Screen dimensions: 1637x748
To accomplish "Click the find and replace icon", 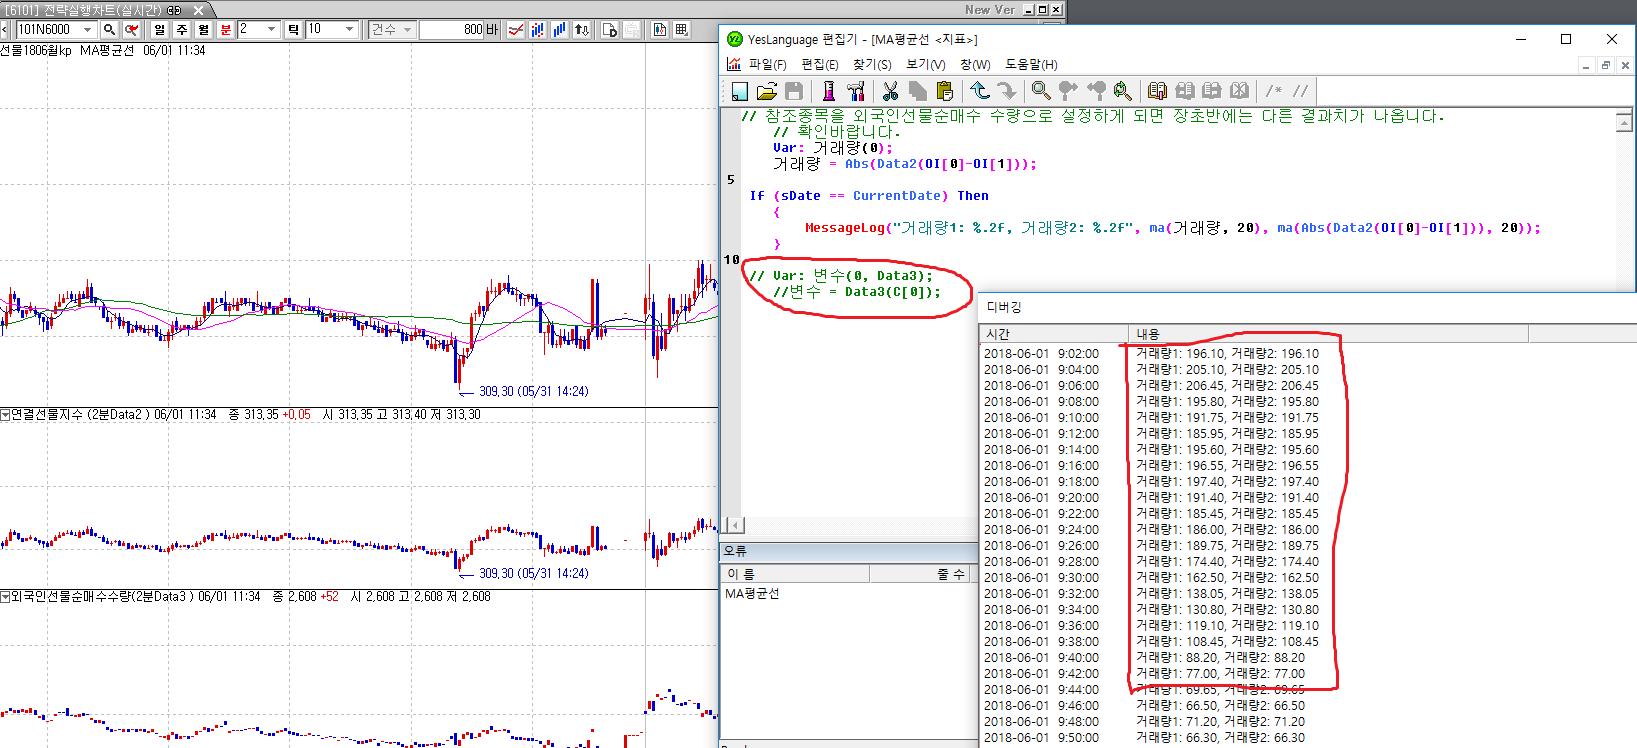I will (x=1123, y=91).
